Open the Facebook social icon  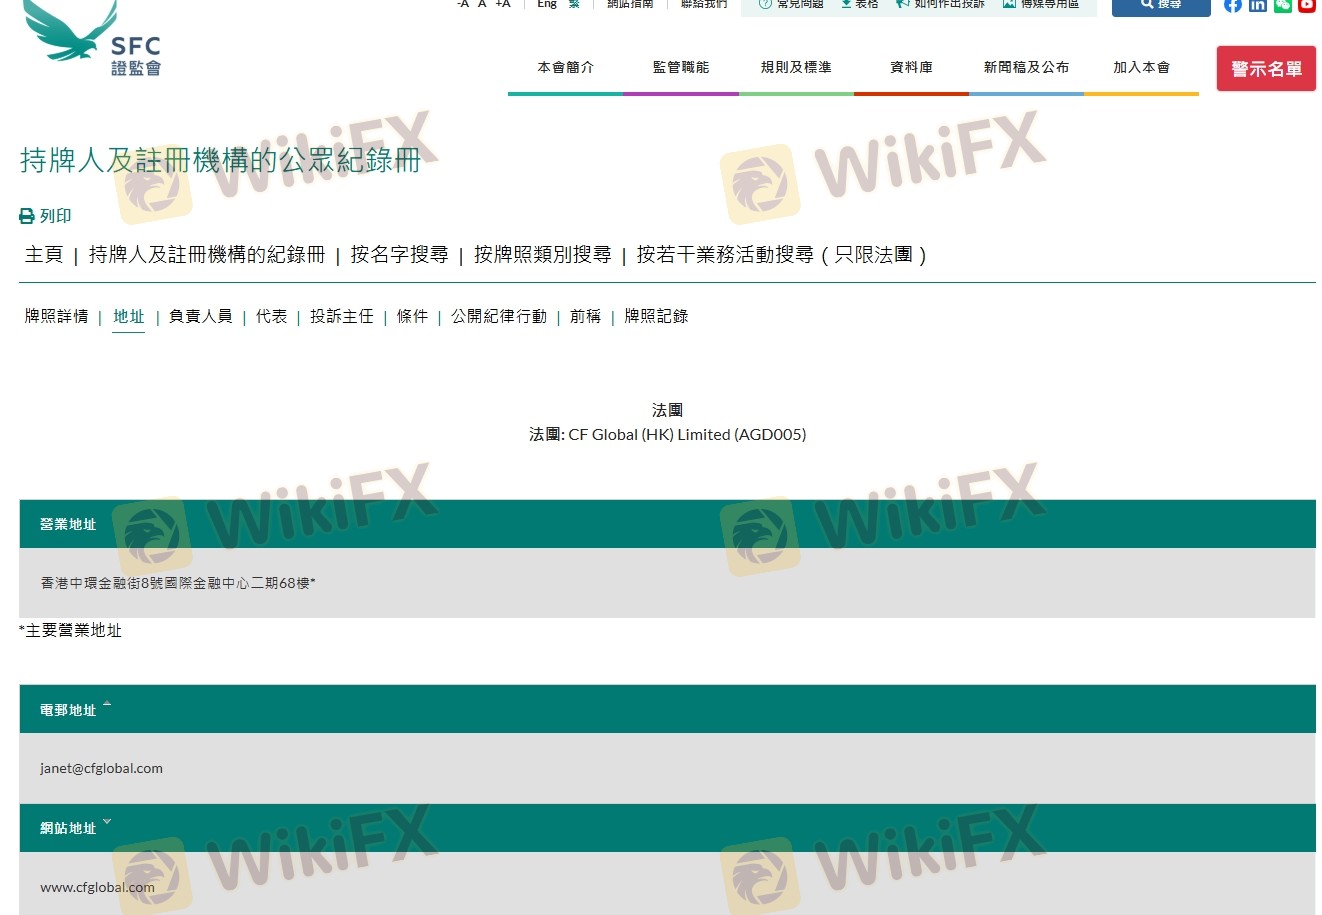point(1233,5)
